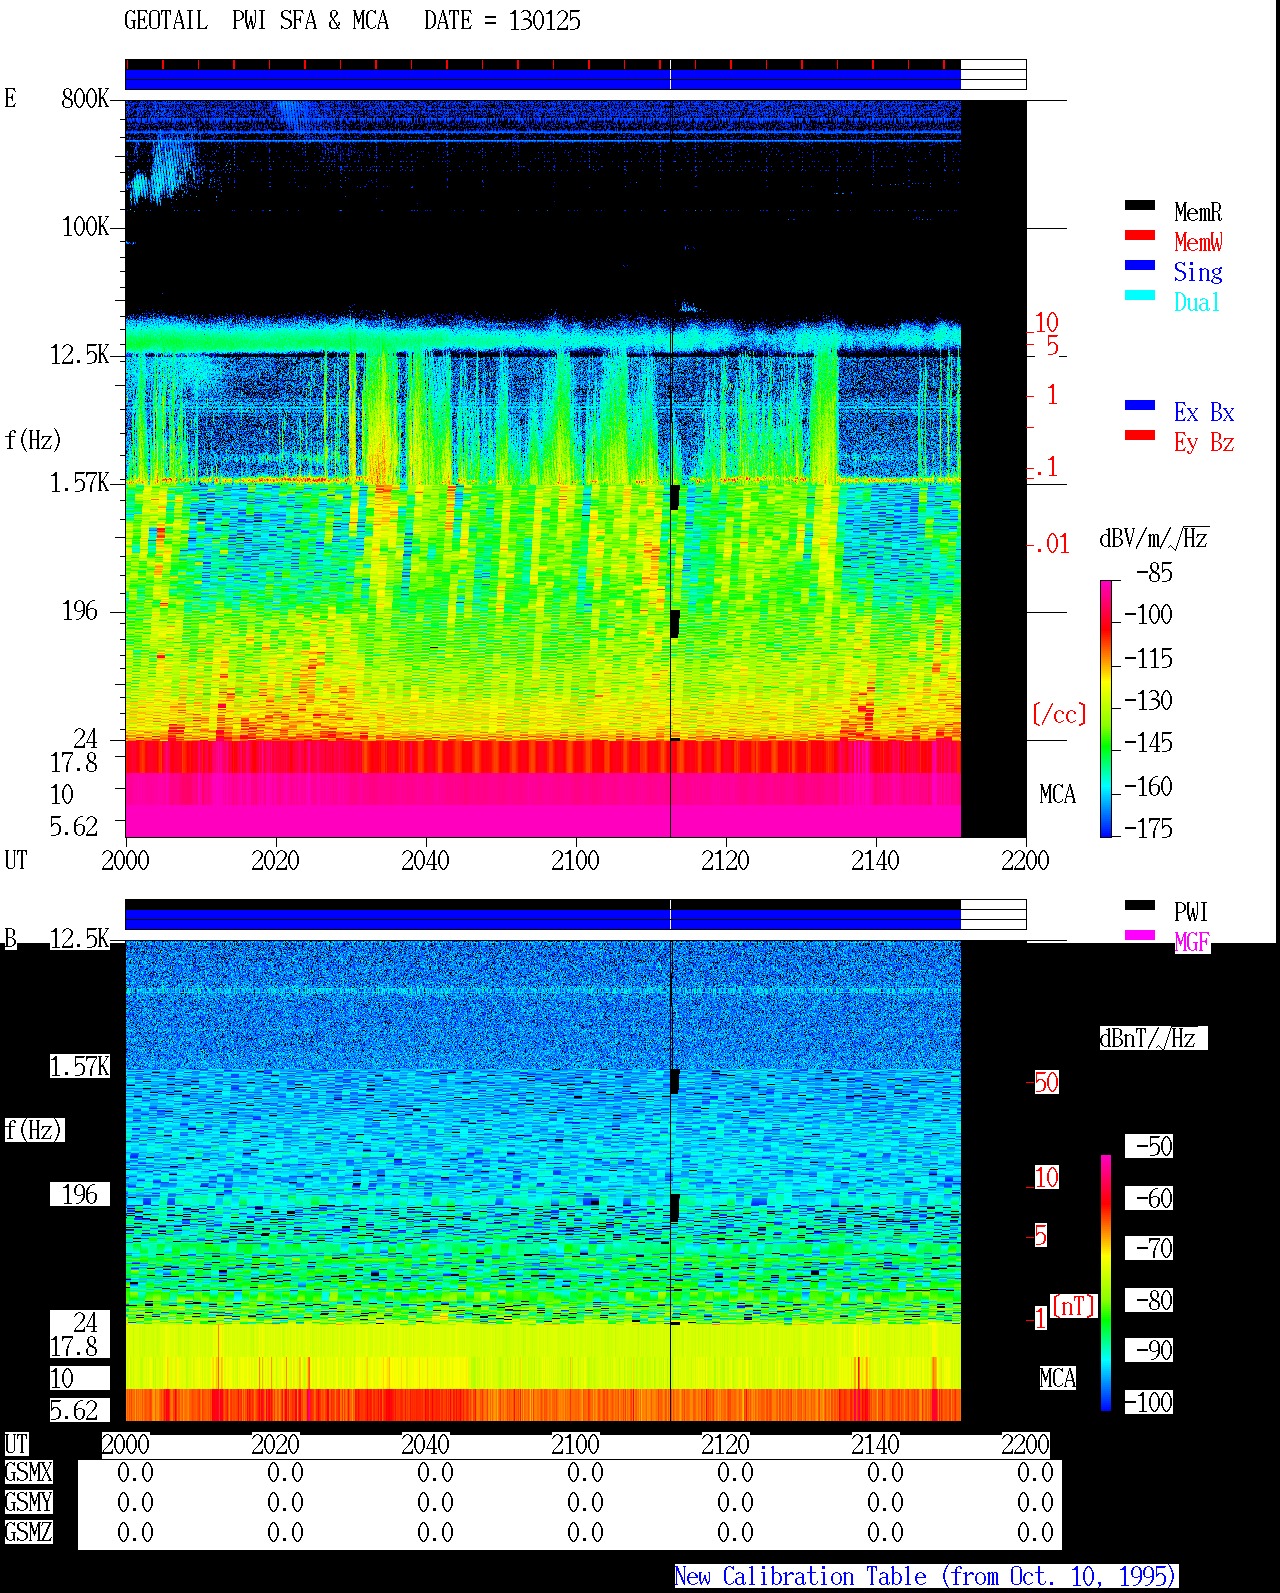The width and height of the screenshot is (1280, 1593).
Task: Select the "Ey Bz" legend label
Action: click(1204, 442)
